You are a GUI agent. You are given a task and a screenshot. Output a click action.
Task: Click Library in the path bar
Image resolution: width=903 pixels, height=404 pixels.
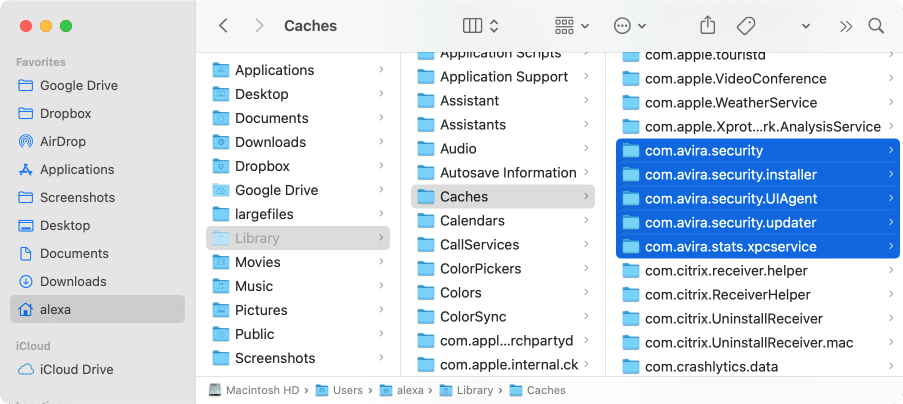466,390
